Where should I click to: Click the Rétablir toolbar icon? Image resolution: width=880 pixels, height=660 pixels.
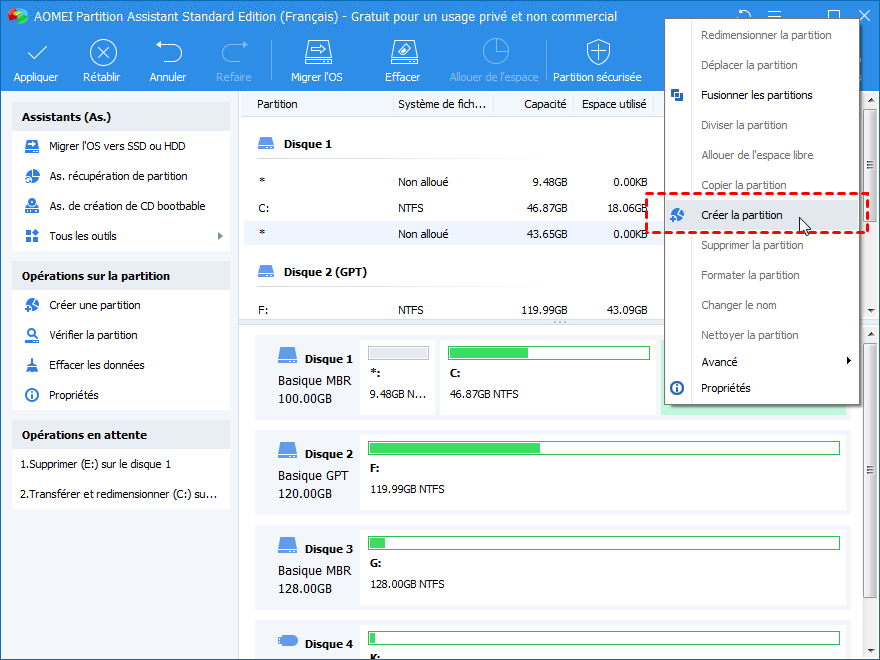pos(103,53)
